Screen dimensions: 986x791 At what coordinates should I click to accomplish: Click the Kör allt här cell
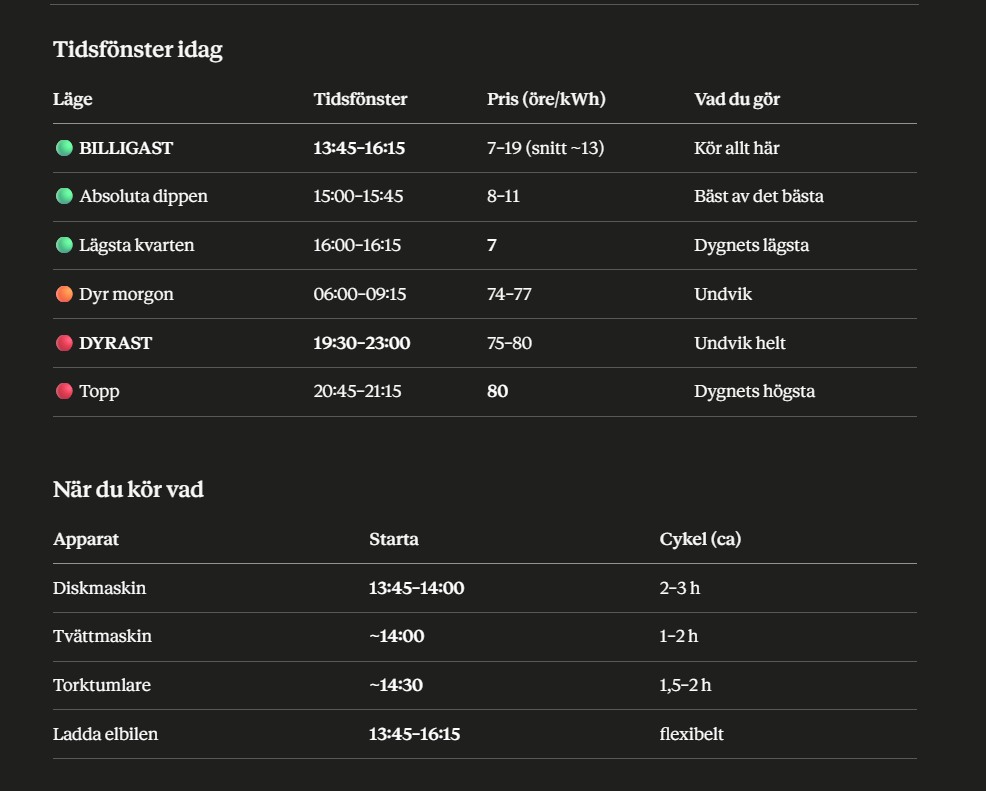pos(736,148)
